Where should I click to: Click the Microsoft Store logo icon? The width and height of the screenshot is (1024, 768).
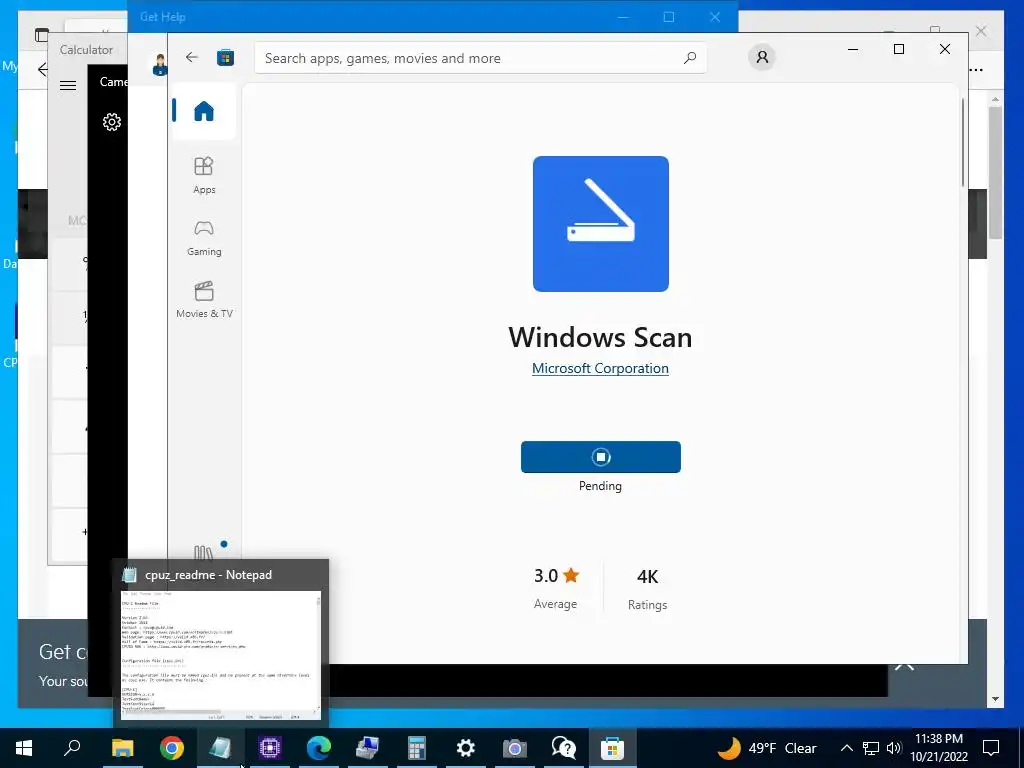pos(225,57)
